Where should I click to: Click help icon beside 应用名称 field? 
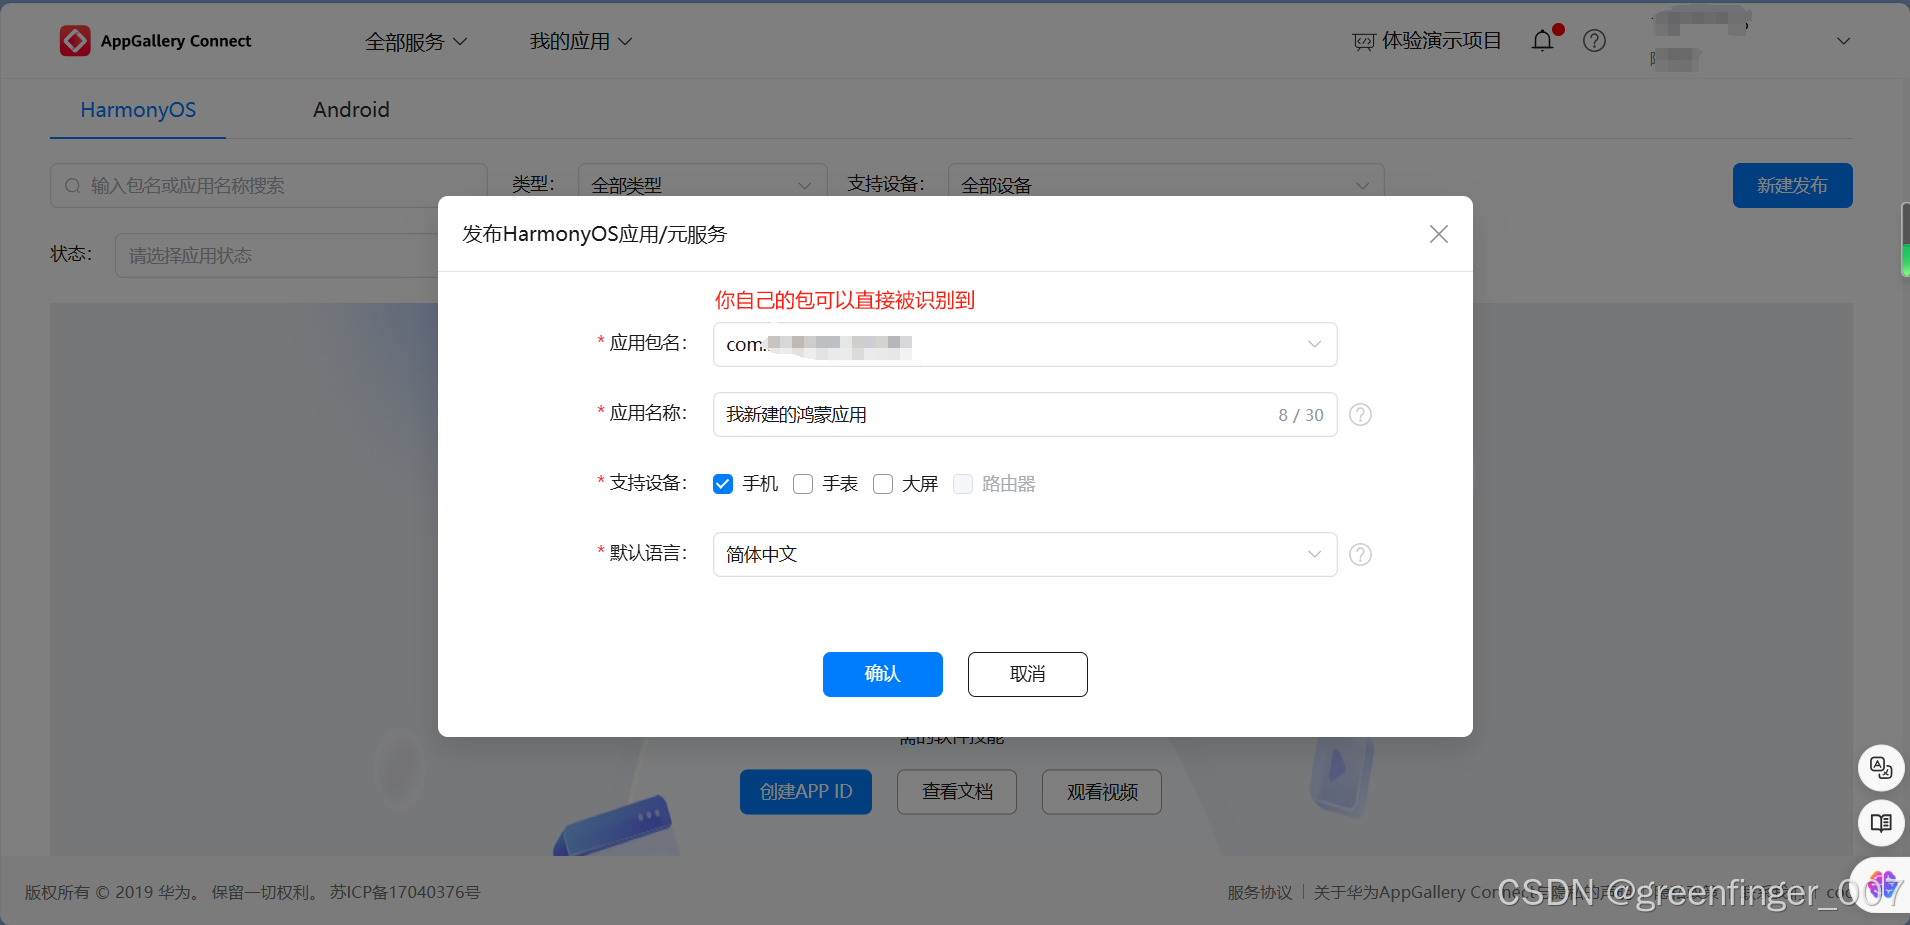click(1360, 414)
